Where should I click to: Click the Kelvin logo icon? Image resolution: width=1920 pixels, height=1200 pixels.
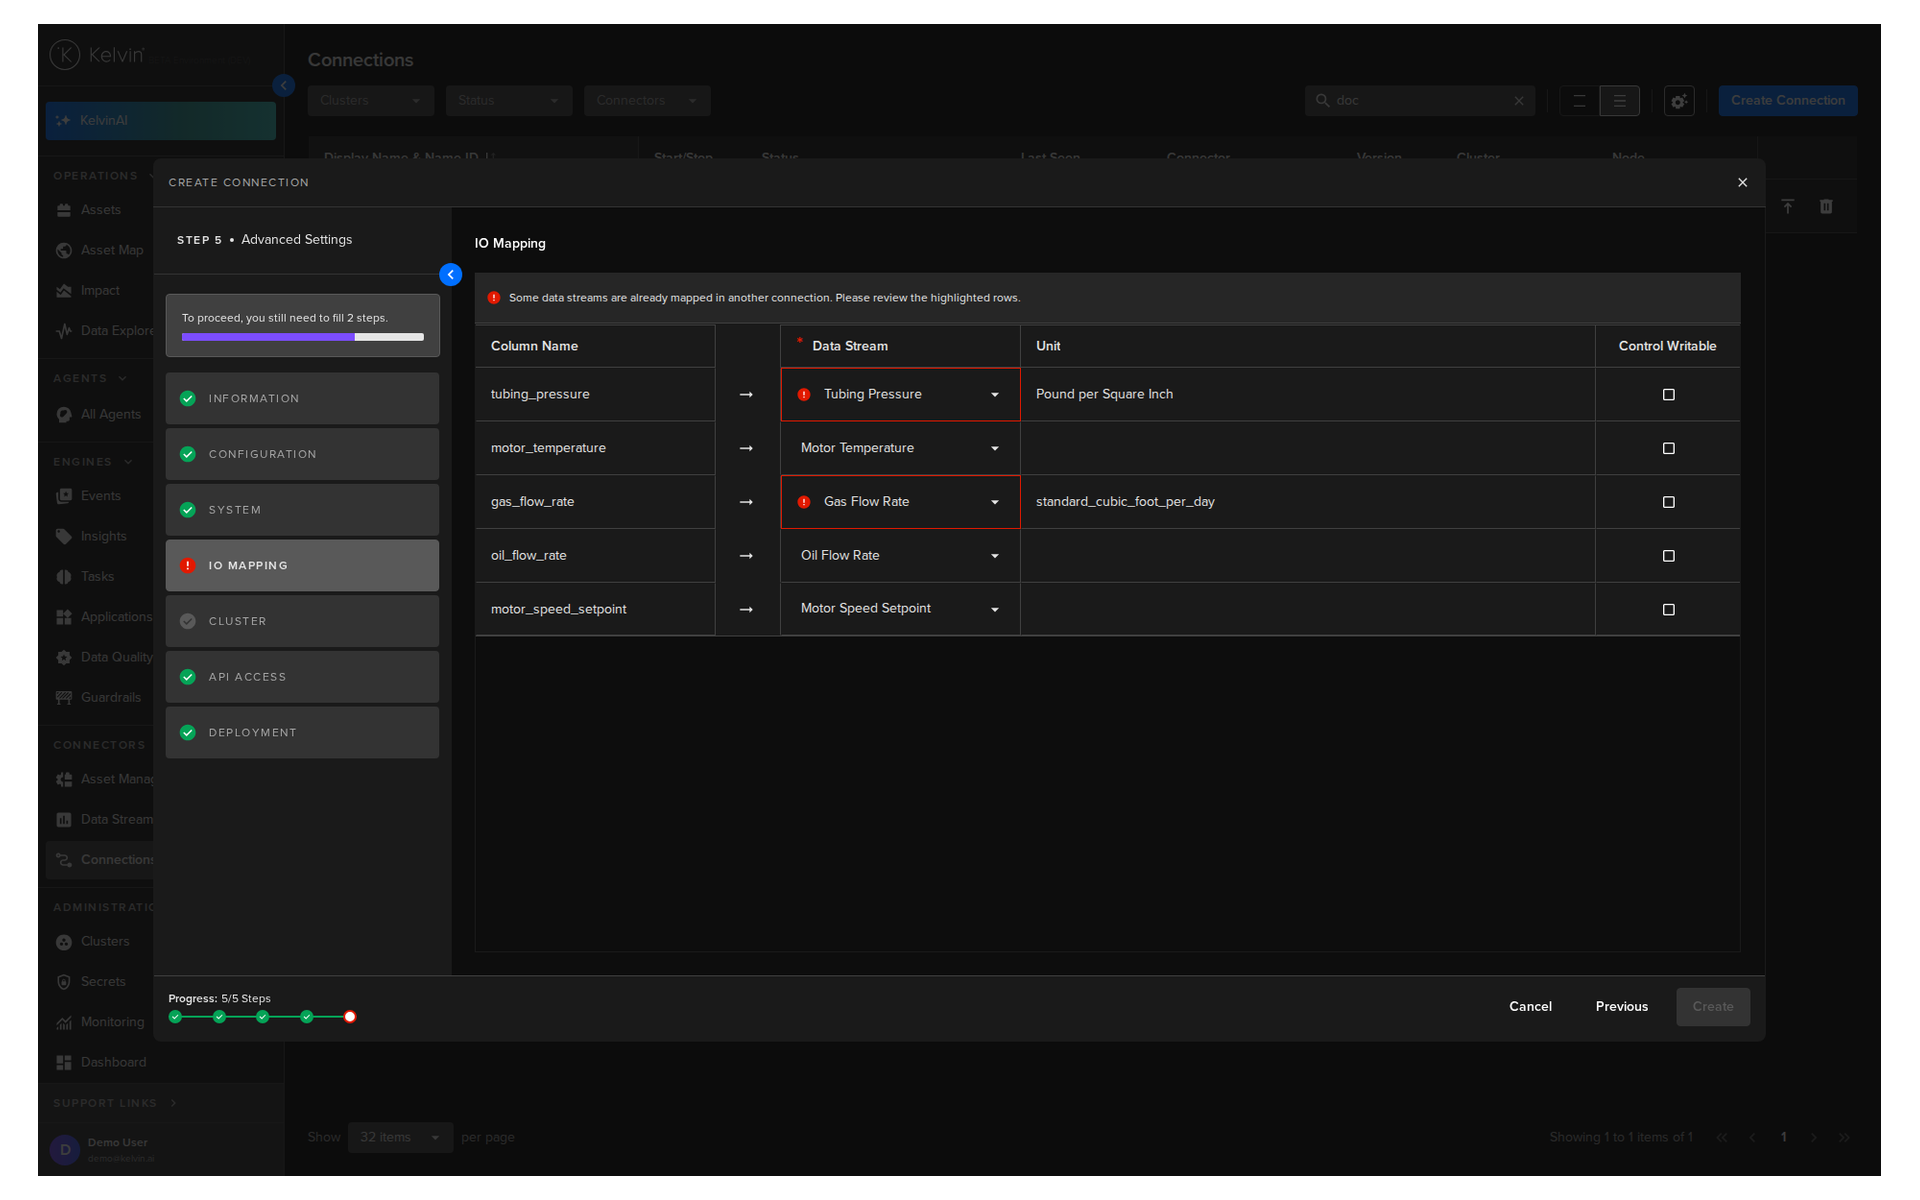65,55
